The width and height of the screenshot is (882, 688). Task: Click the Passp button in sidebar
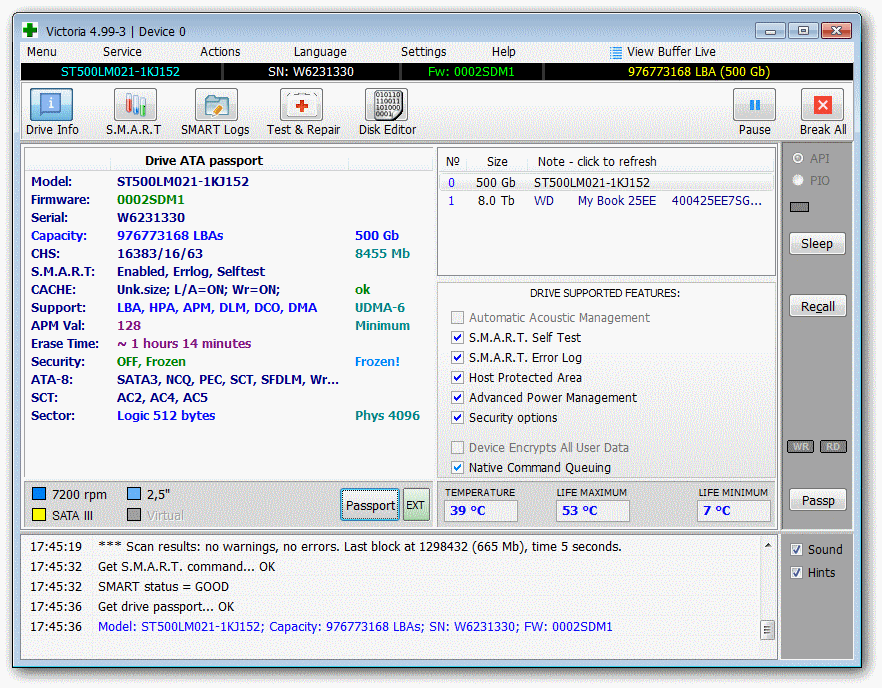(818, 500)
